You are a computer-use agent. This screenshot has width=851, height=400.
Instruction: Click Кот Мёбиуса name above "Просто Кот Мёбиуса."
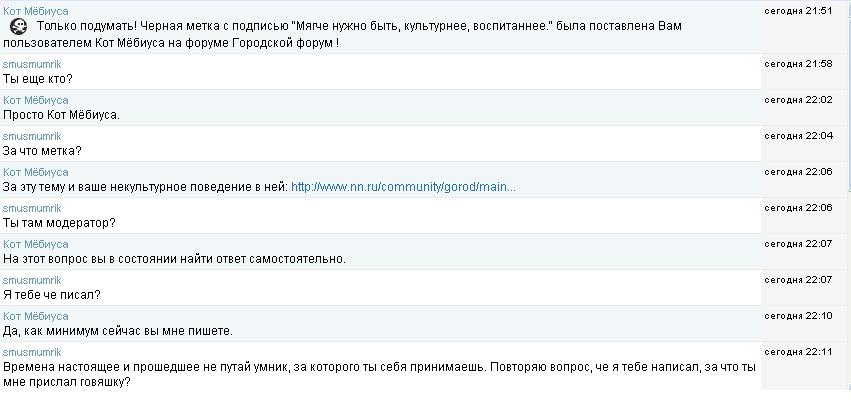tap(36, 100)
